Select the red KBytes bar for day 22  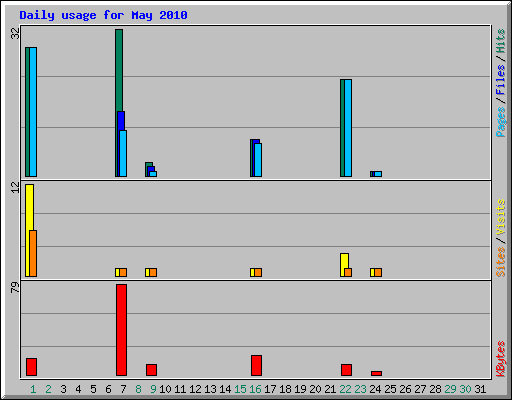346,370
